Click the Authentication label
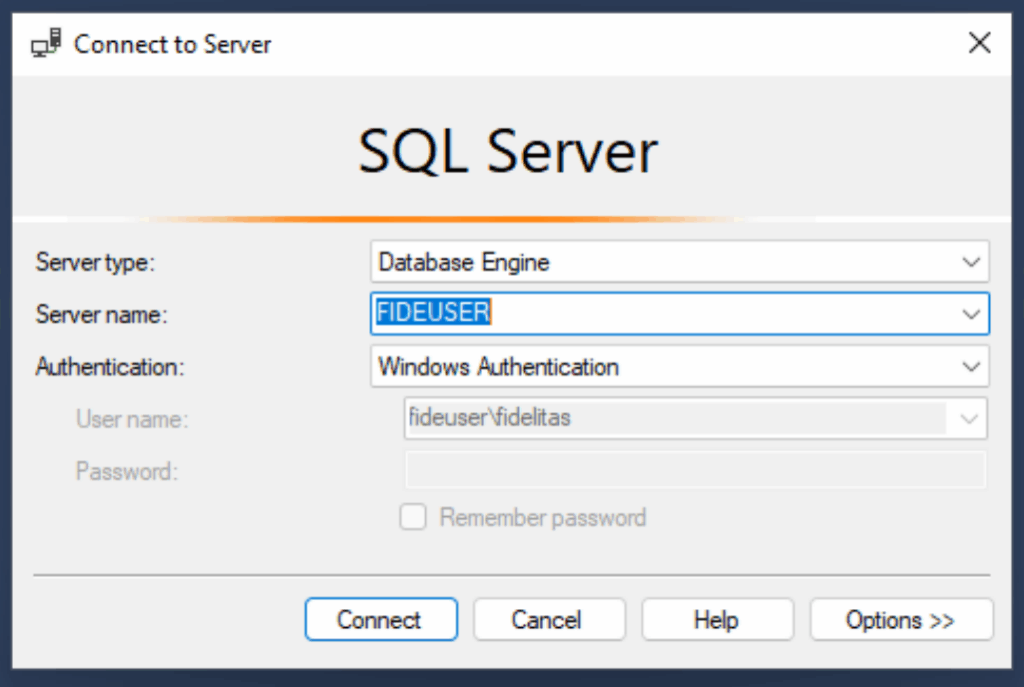The image size is (1024, 687). (x=110, y=367)
